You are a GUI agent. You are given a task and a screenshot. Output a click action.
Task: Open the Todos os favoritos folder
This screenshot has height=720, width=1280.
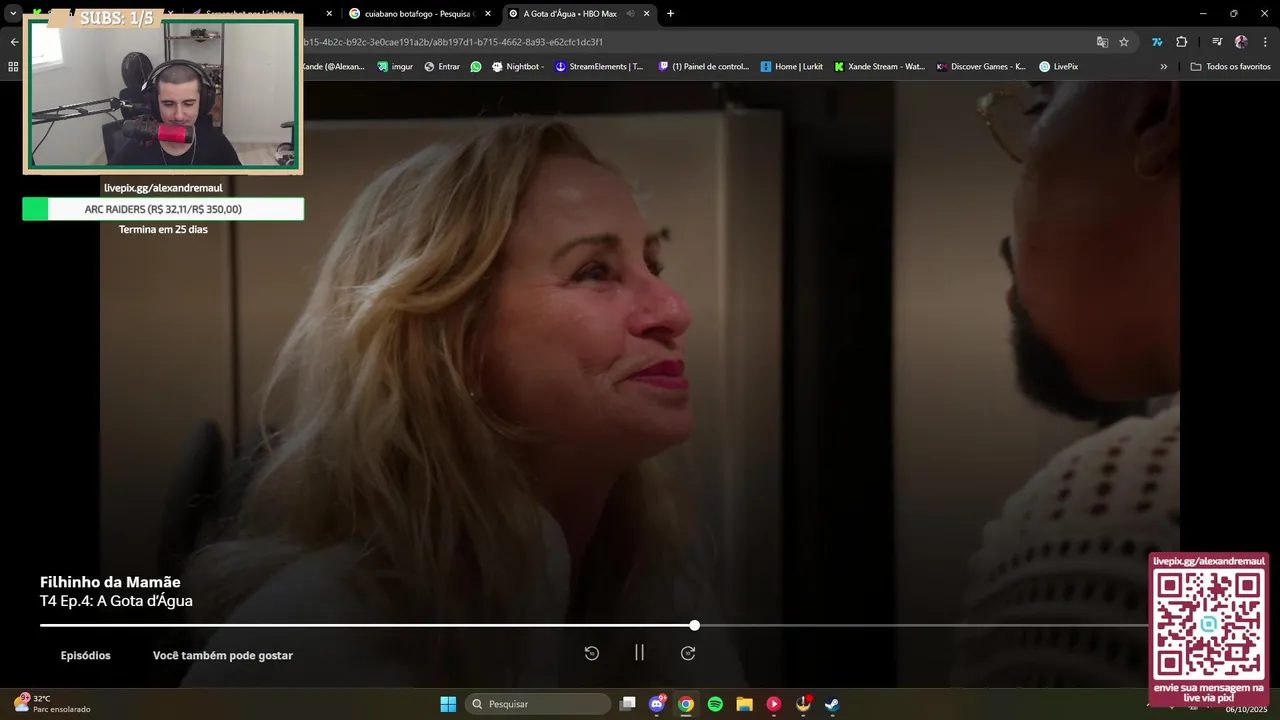click(x=1230, y=67)
